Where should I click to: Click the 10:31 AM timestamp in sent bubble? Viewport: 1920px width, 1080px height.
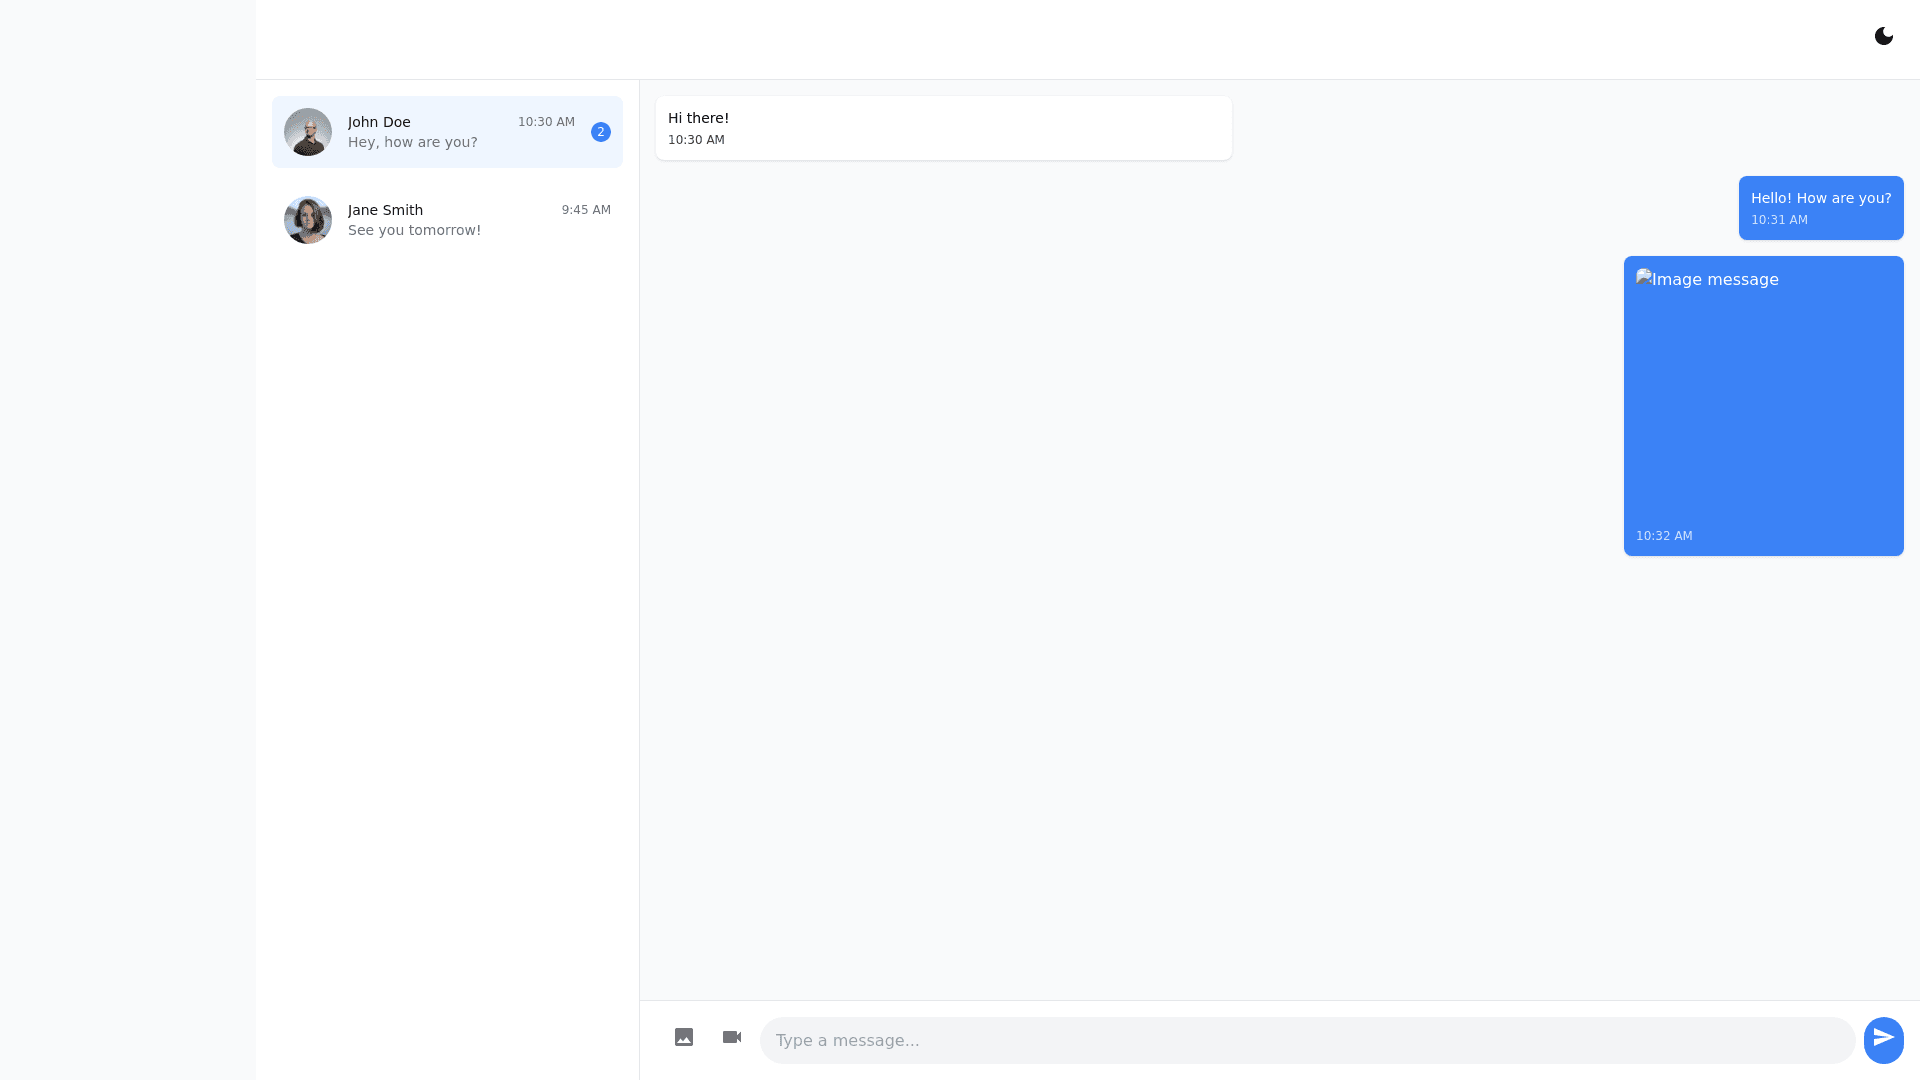pos(1779,220)
